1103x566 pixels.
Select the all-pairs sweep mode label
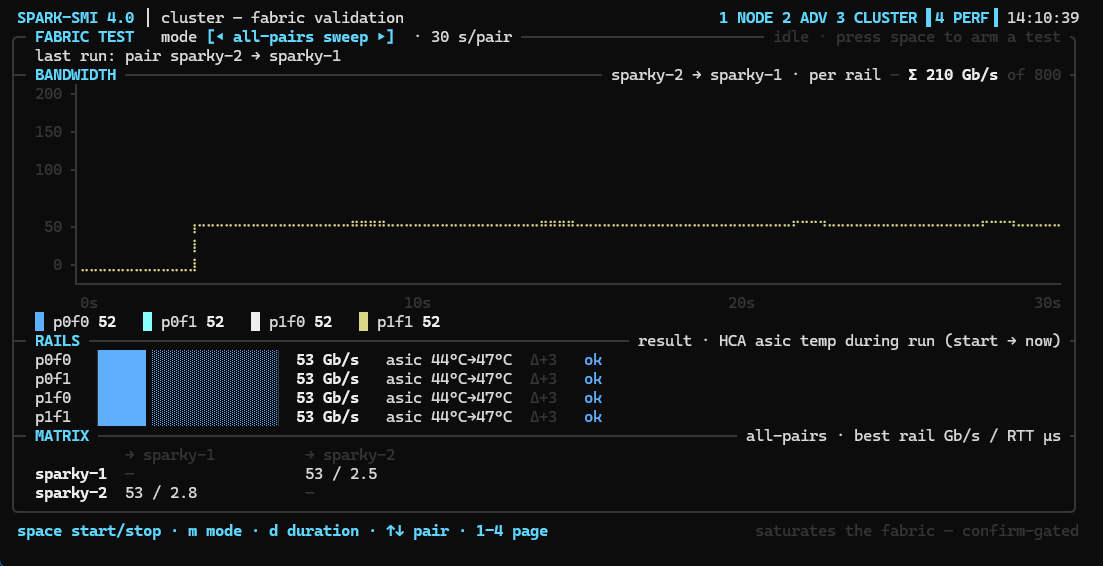pos(300,37)
